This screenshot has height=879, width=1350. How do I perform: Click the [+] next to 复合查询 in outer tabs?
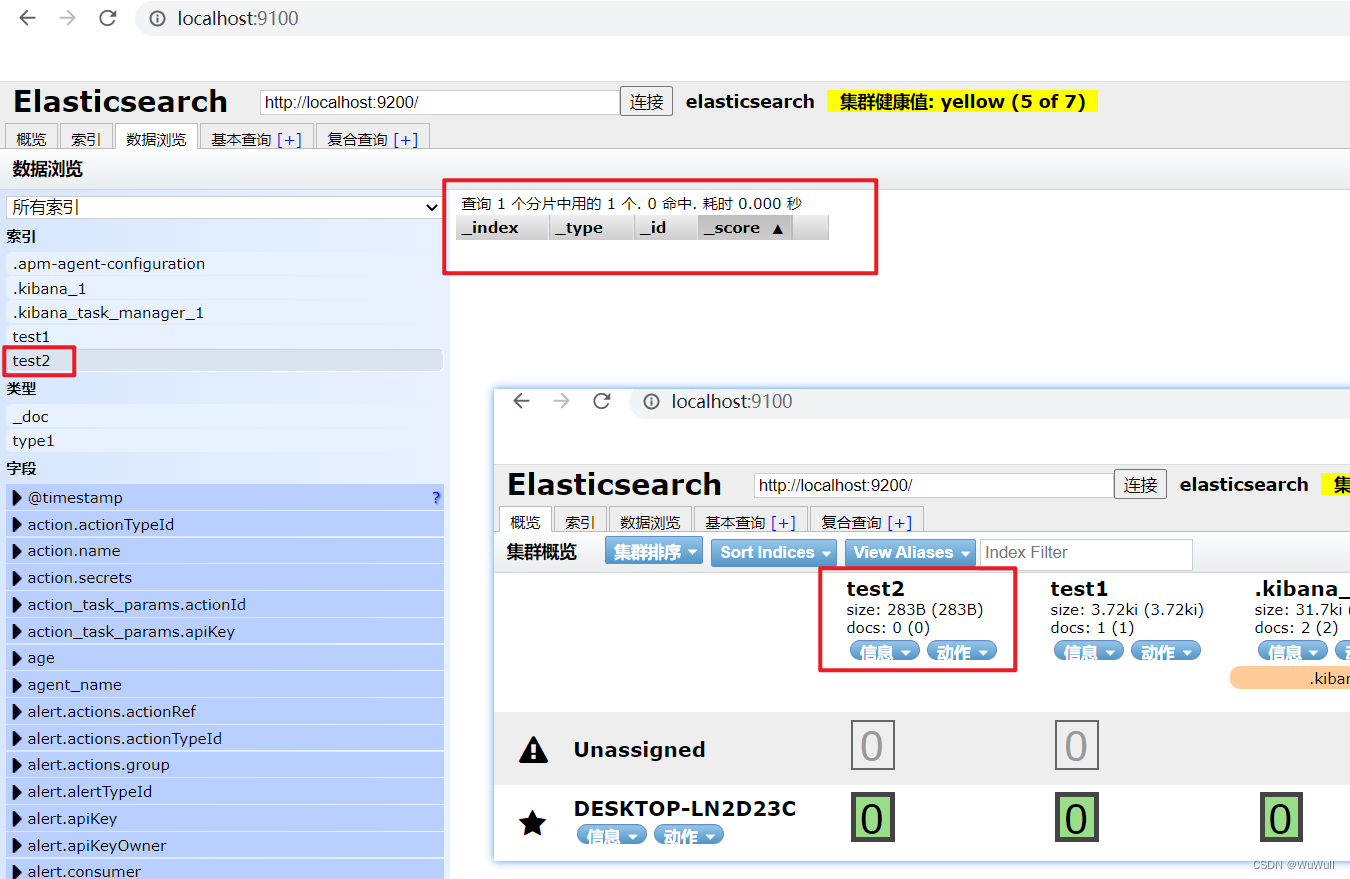[405, 140]
